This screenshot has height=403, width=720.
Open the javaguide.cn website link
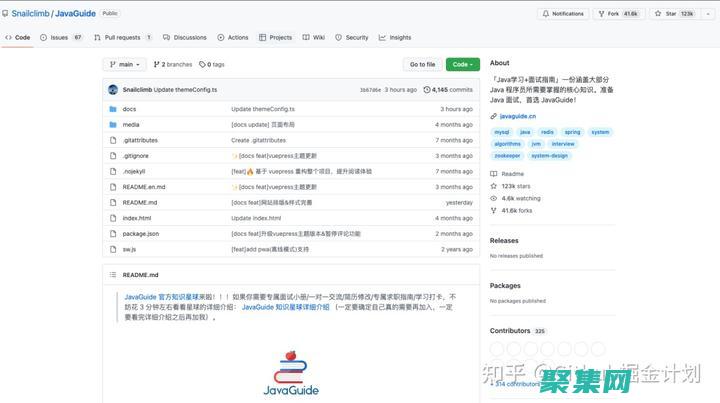(517, 116)
